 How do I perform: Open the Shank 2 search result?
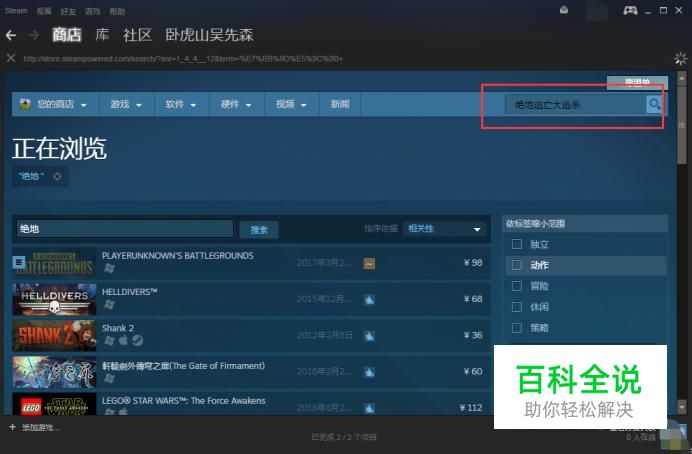pyautogui.click(x=252, y=335)
